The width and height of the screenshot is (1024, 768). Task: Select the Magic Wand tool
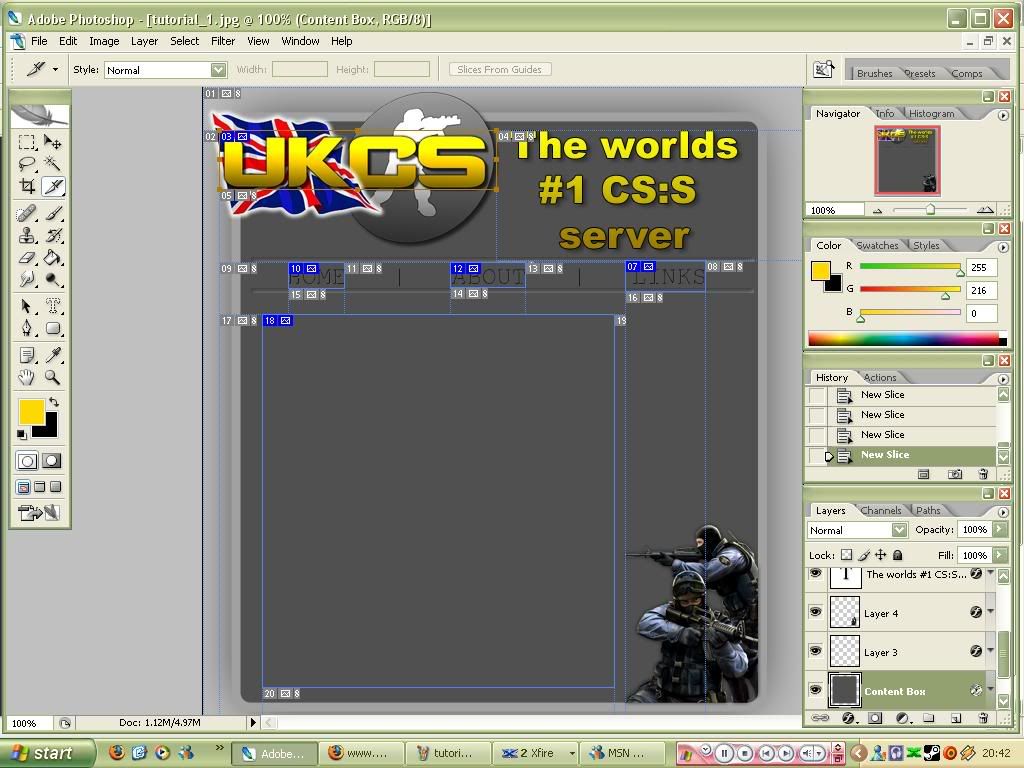click(x=53, y=164)
